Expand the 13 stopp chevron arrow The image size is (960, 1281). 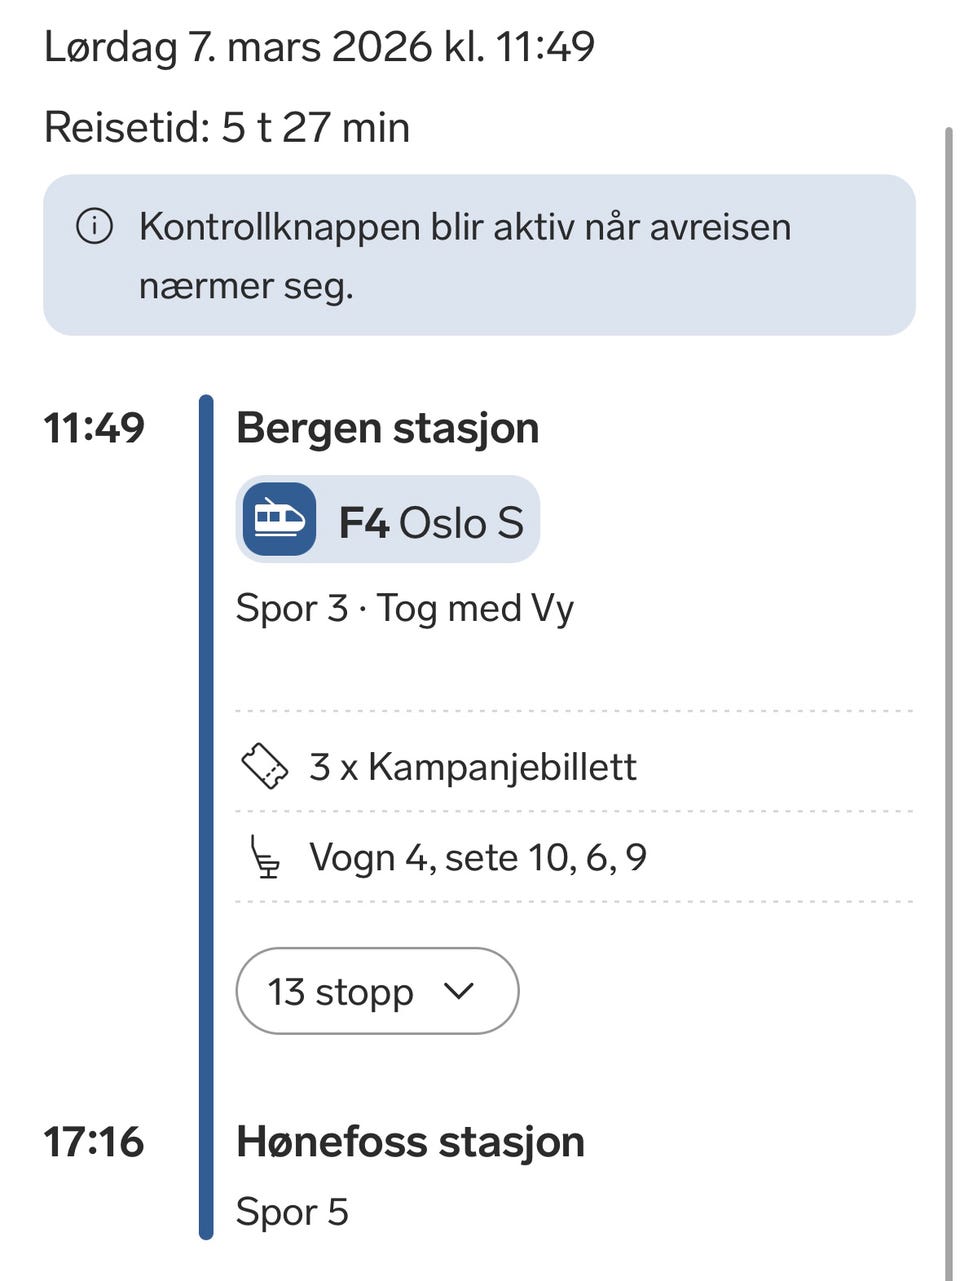(458, 991)
